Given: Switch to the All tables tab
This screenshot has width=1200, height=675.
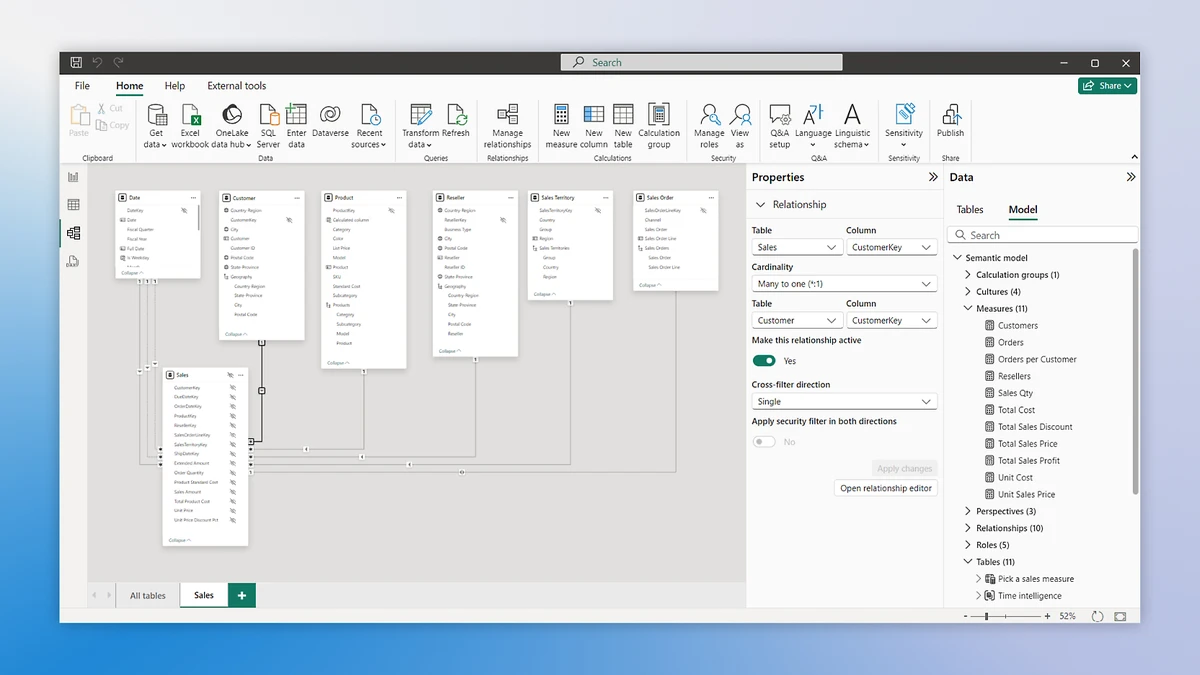Looking at the screenshot, I should [148, 595].
